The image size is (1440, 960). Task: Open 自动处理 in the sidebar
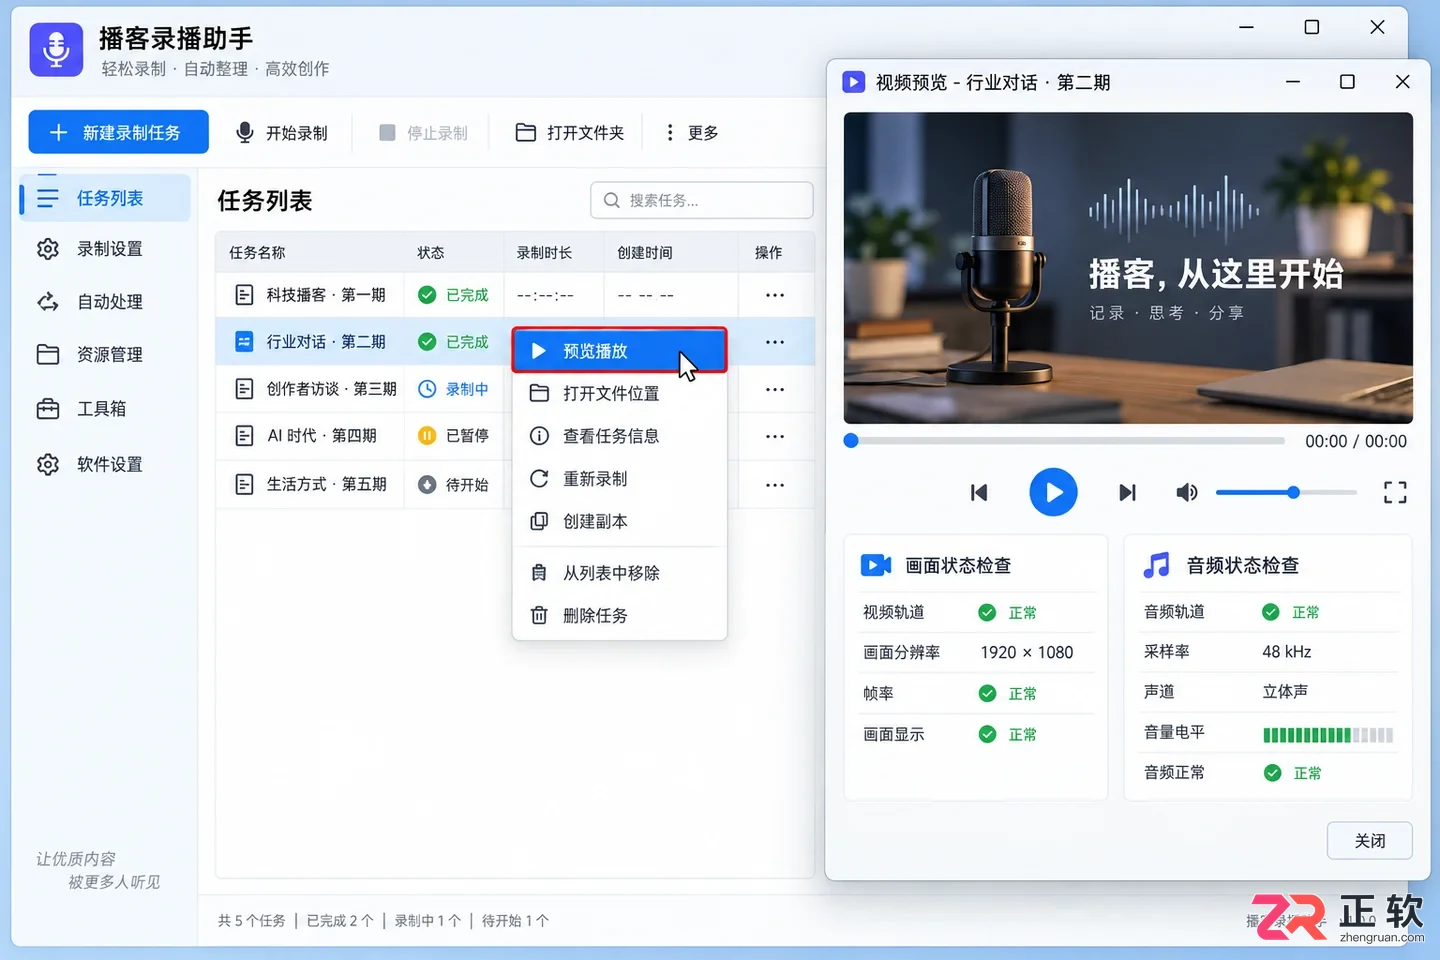click(x=105, y=302)
